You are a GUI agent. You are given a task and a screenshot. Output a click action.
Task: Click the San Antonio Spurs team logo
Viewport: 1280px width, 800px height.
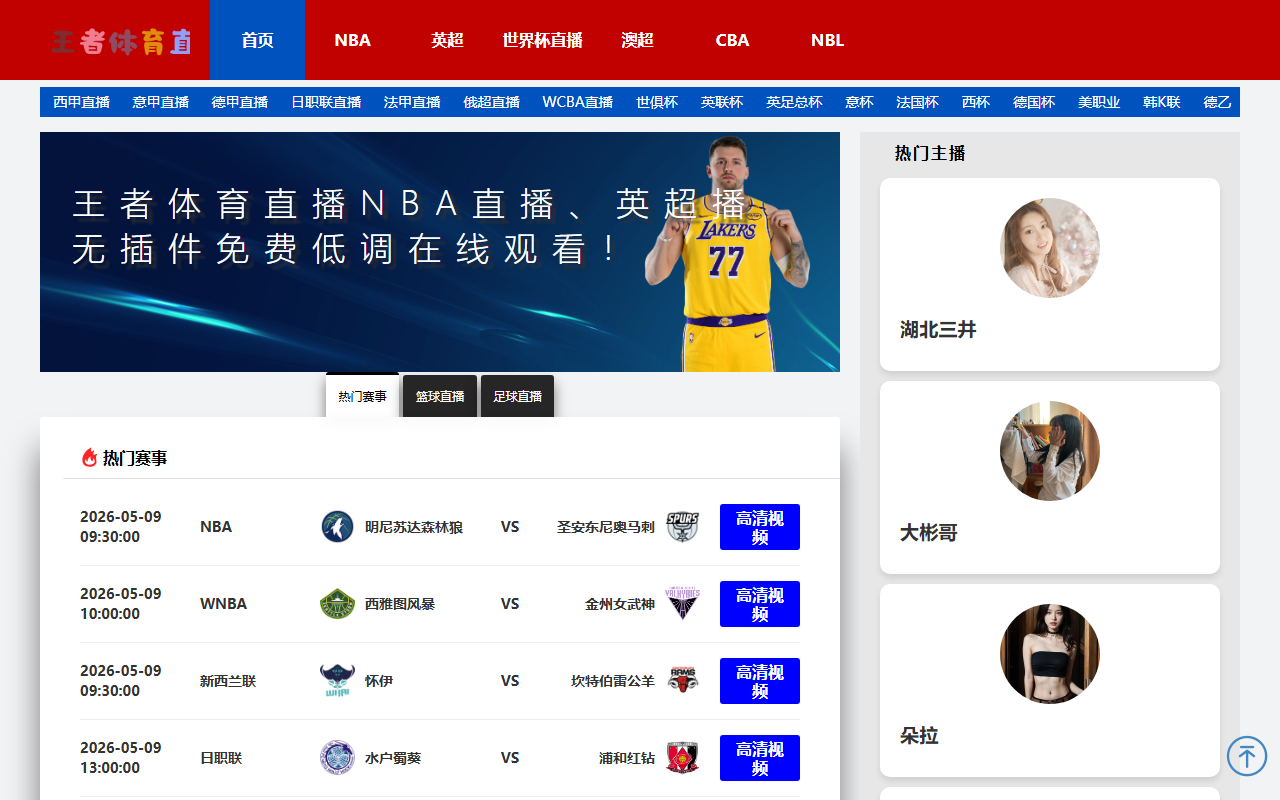683,527
